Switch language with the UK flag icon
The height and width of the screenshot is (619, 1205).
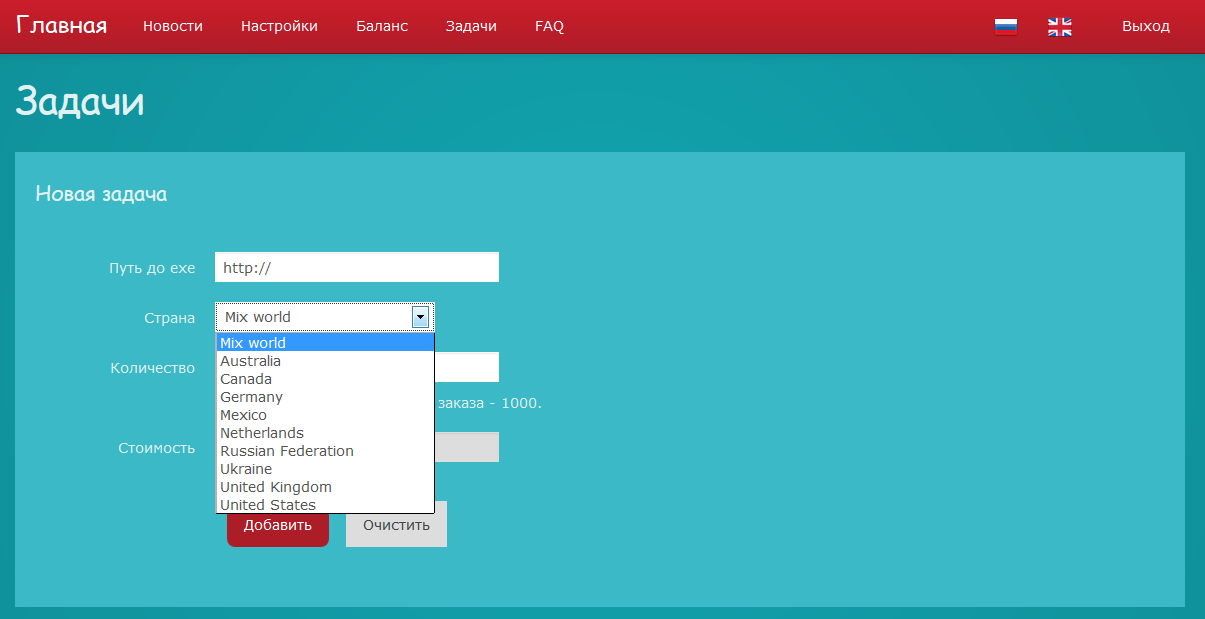pyautogui.click(x=1060, y=27)
